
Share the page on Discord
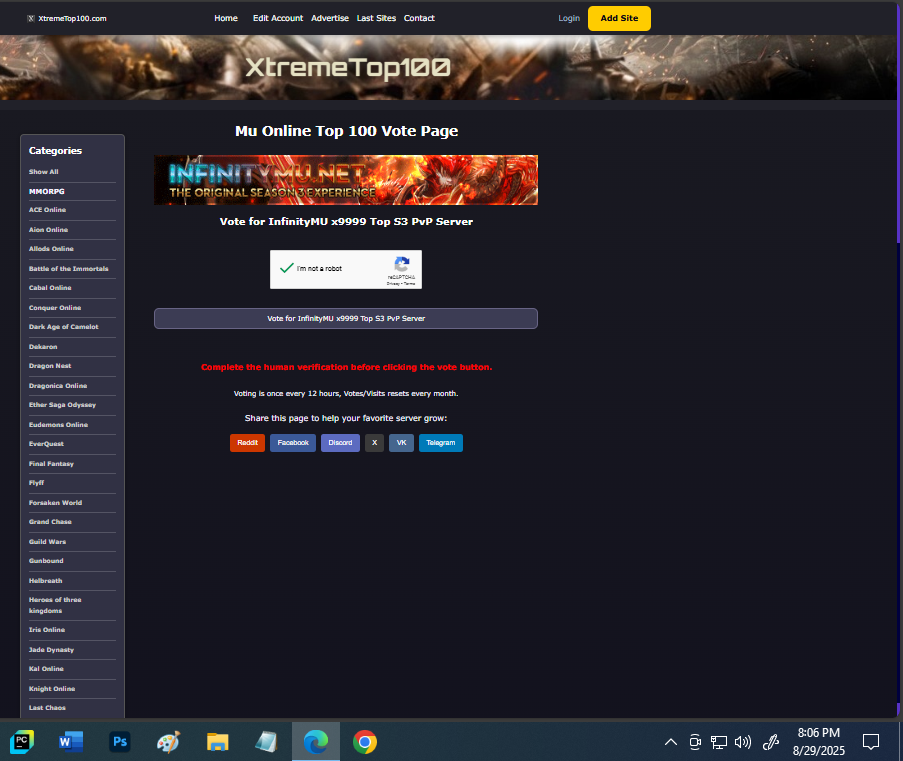[x=340, y=443]
